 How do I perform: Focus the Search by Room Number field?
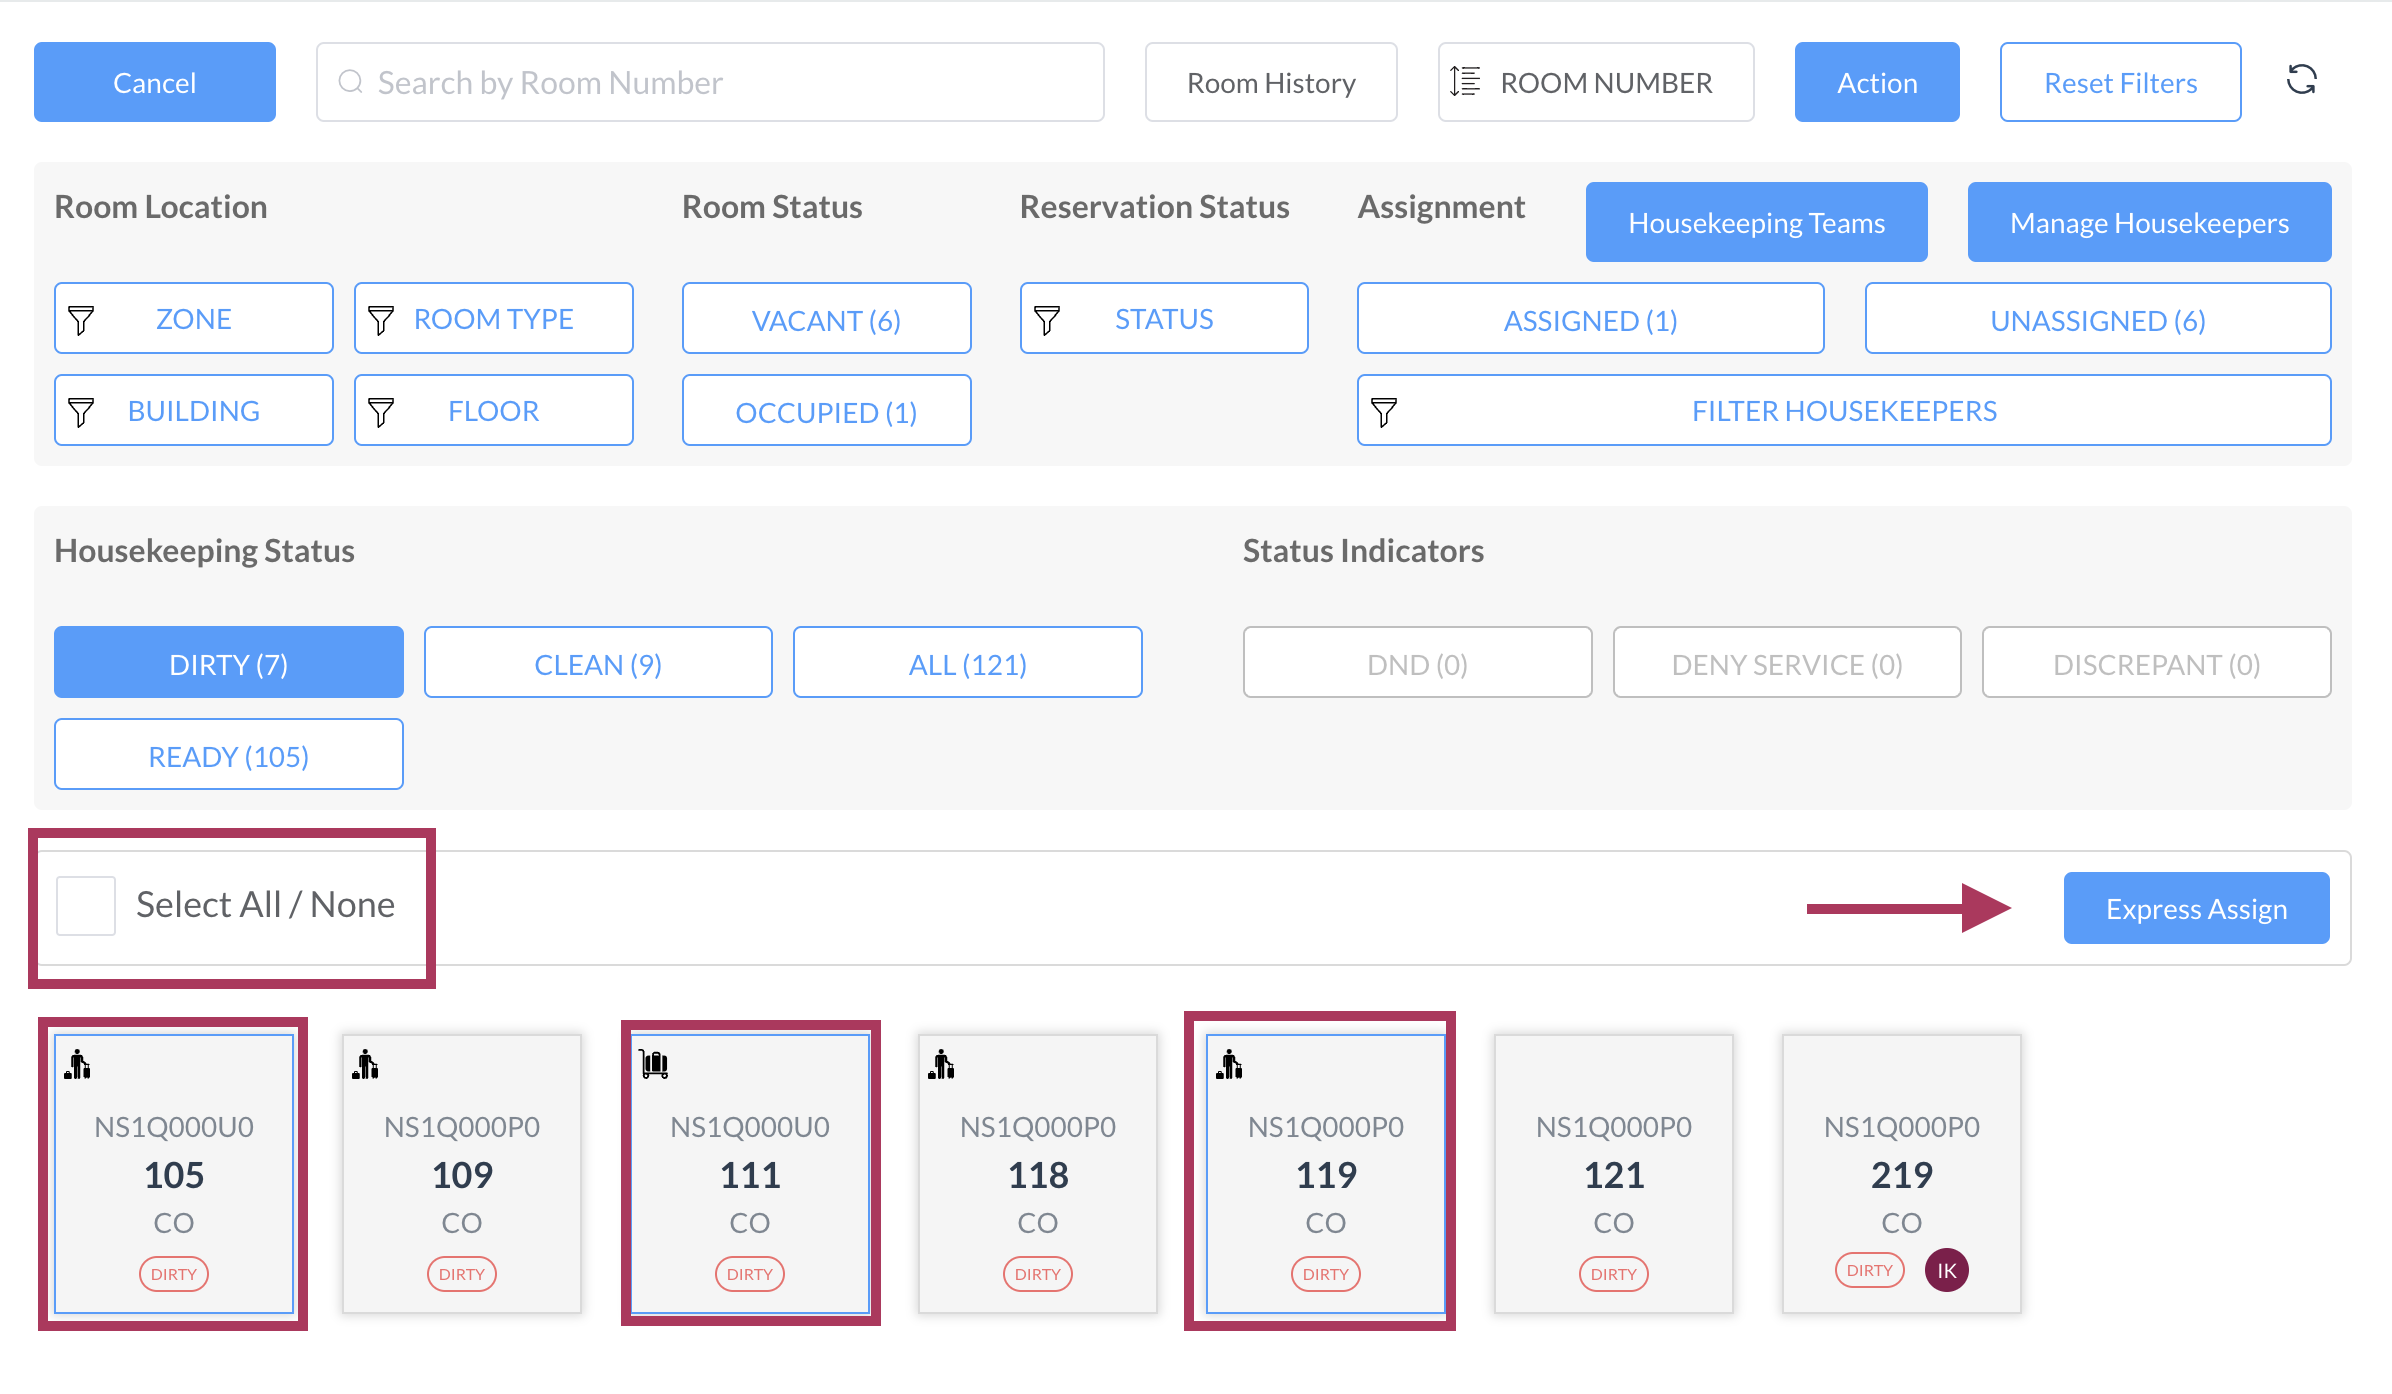click(710, 82)
